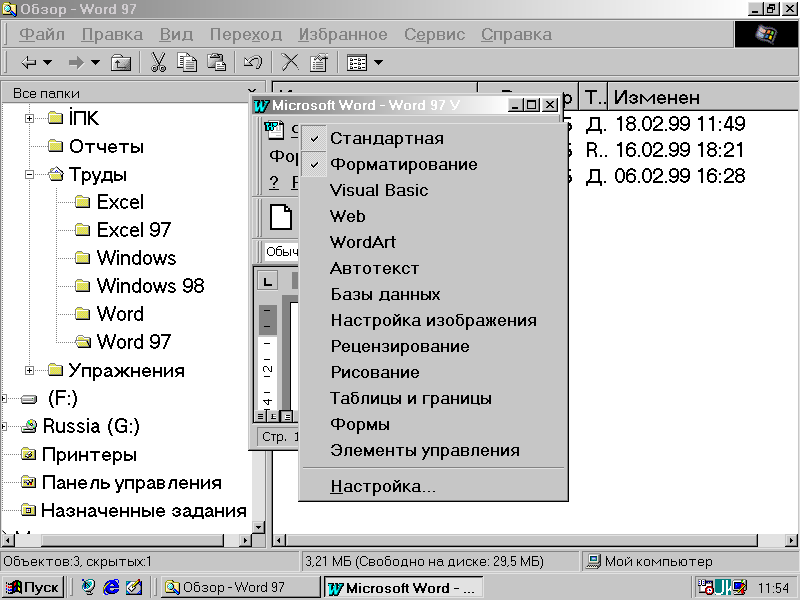Open the Переход menu
The image size is (800, 600).
click(x=245, y=35)
